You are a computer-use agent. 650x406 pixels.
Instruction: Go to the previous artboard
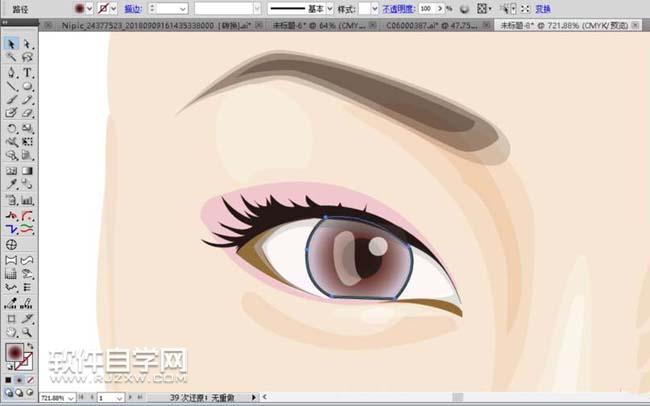click(x=92, y=397)
